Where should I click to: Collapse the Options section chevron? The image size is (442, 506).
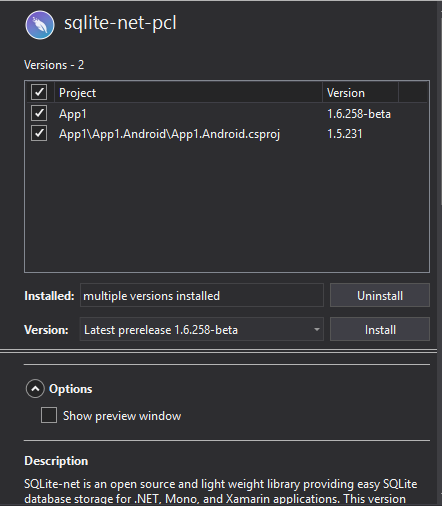35,389
